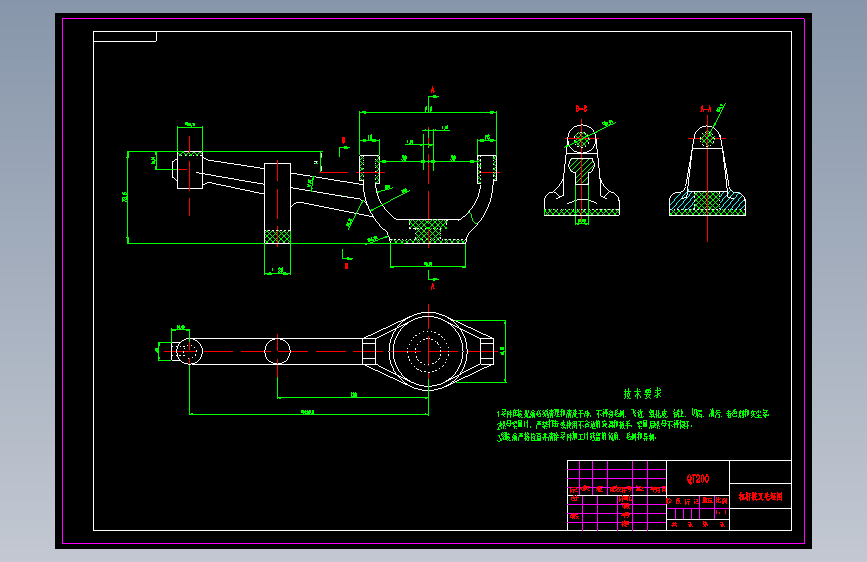
Task: Select the first line of technical requirements notes
Action: point(633,414)
